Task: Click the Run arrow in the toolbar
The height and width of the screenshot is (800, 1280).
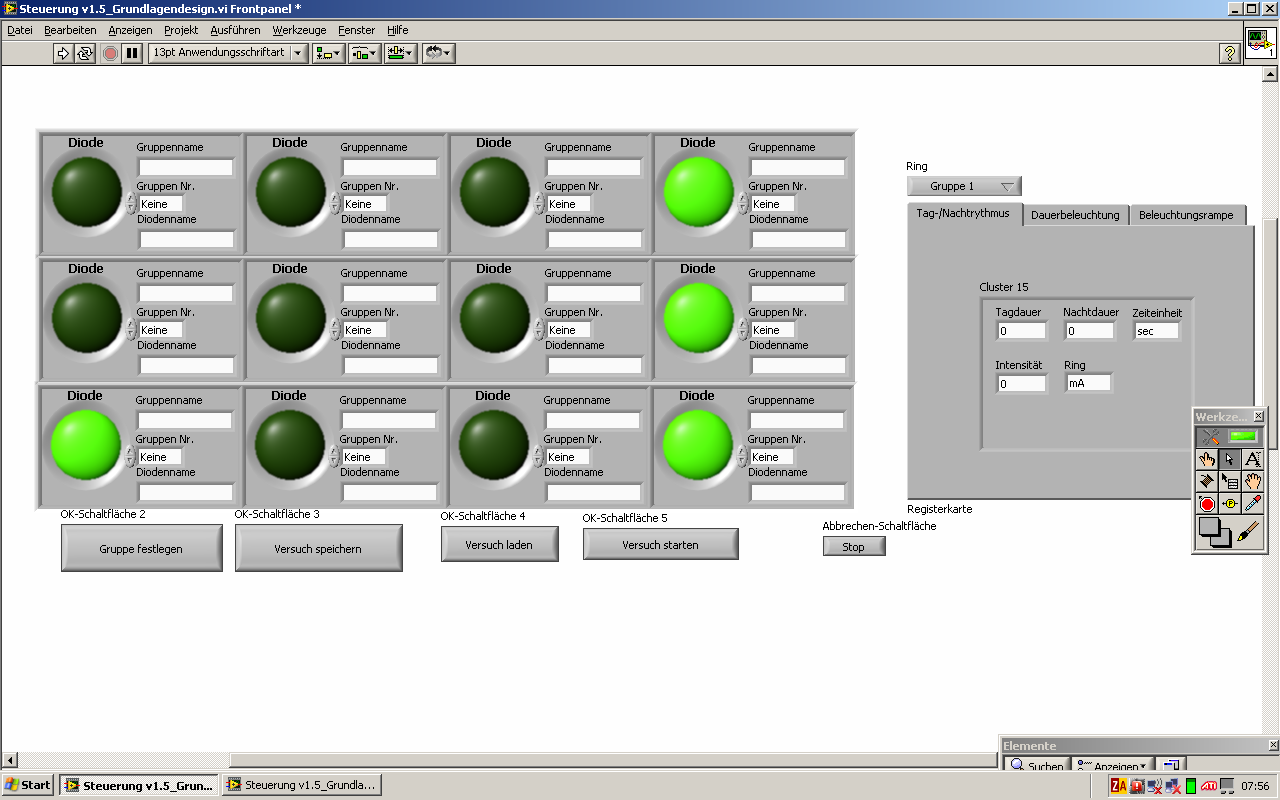Action: [64, 53]
